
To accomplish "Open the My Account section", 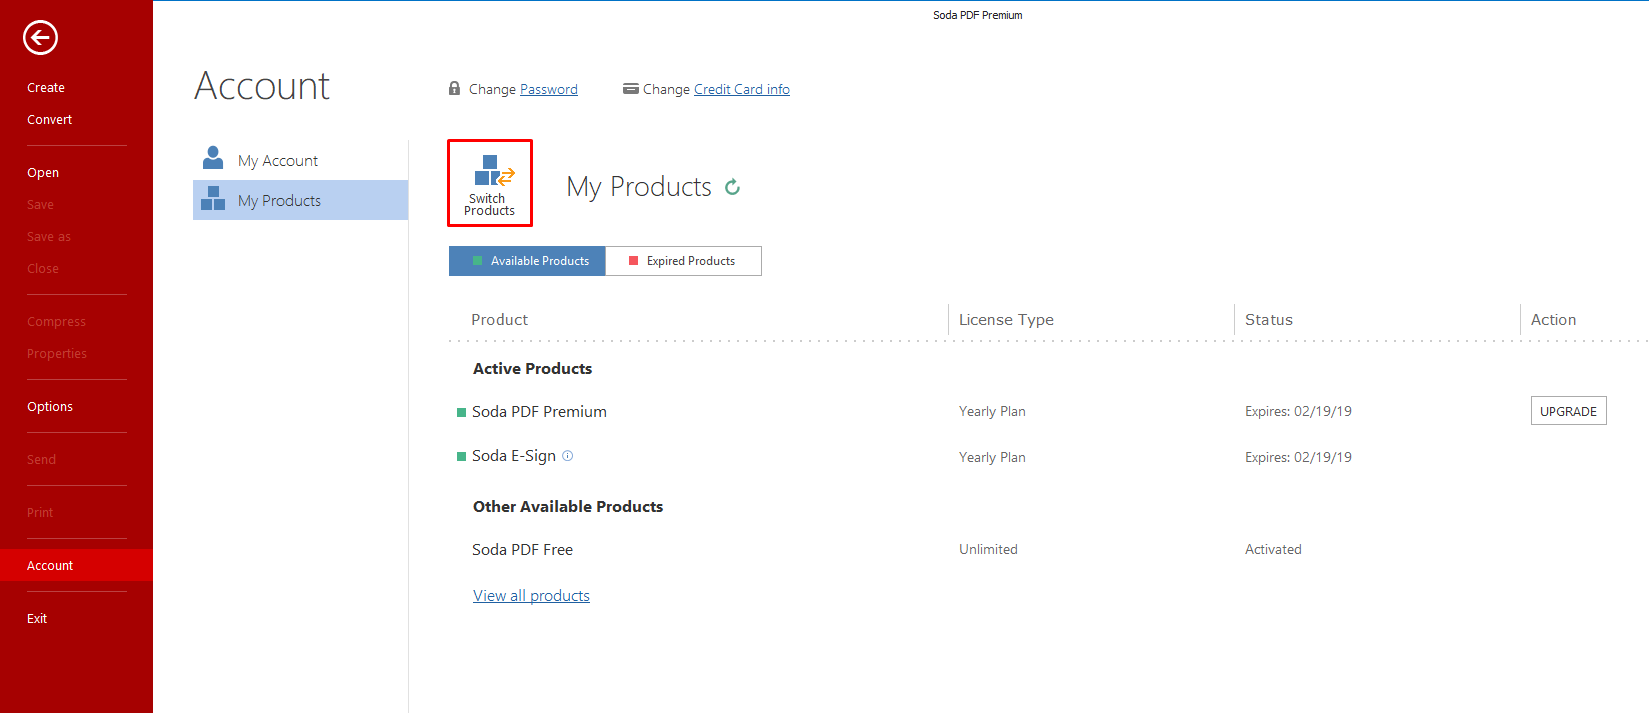I will tap(300, 160).
